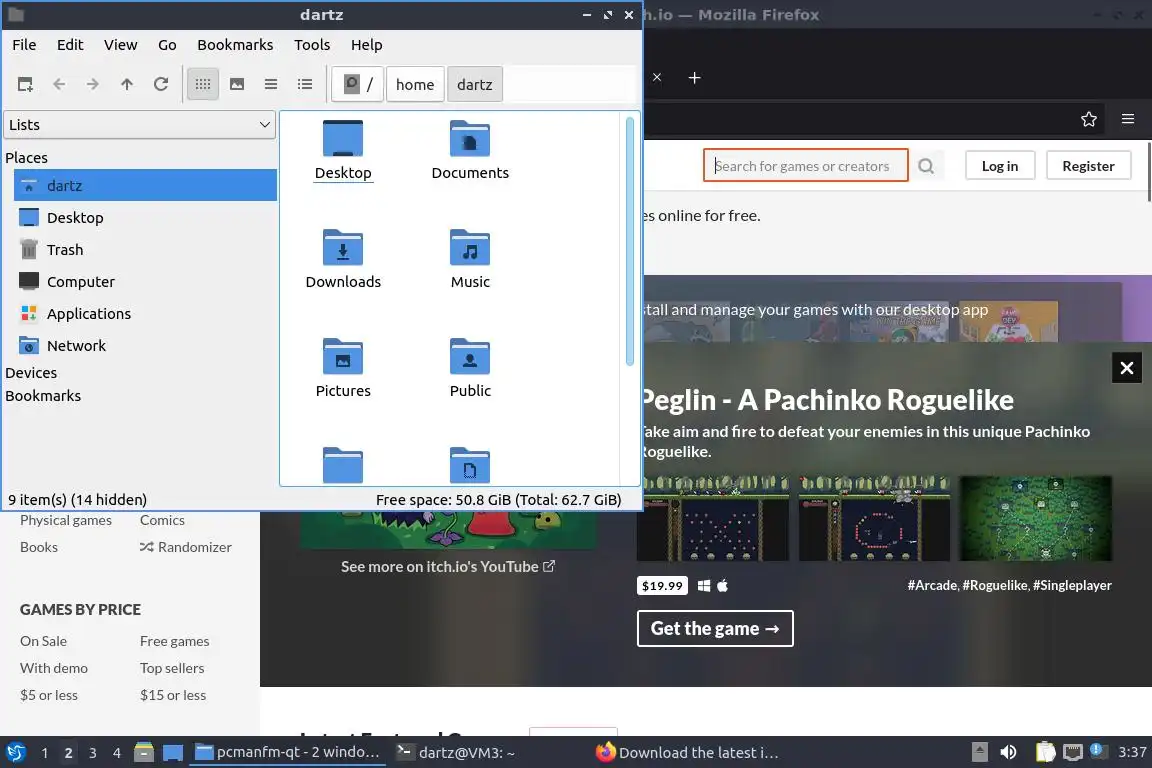Screen dimensions: 1152x768
Task: Switch to detailed list view
Action: [x=305, y=85]
